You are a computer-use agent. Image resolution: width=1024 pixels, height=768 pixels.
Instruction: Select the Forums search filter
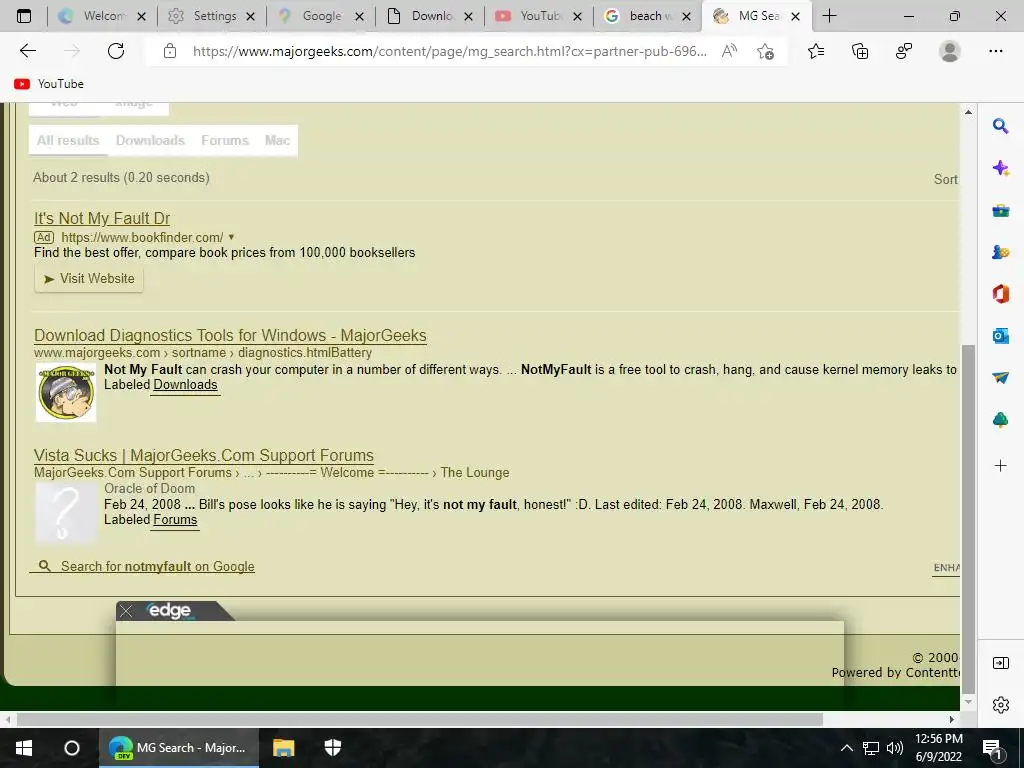(225, 140)
